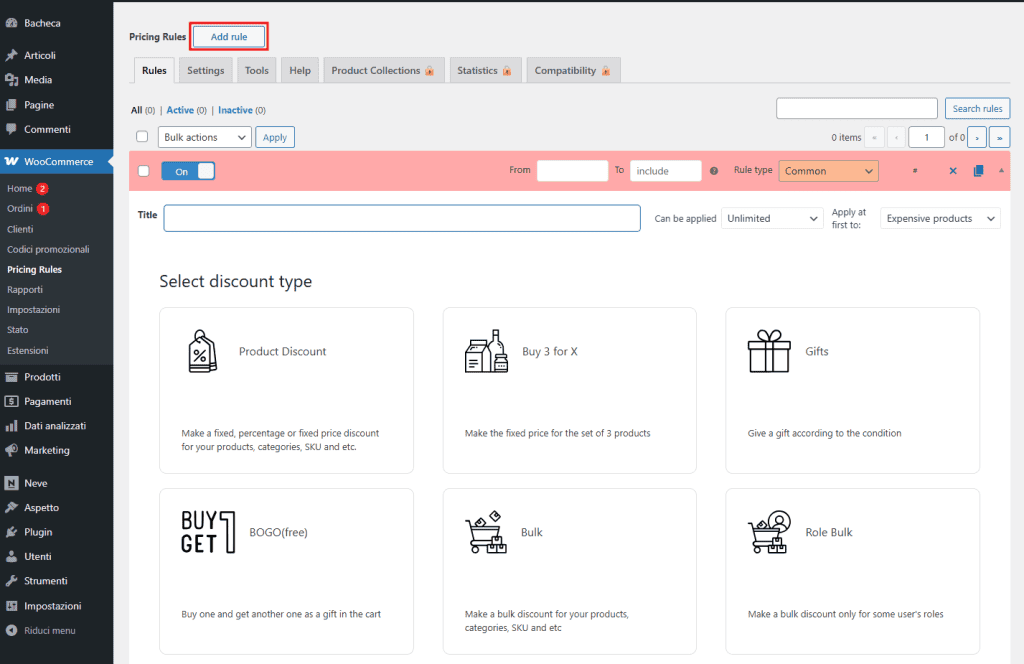Click the WooCommerce logo icon
This screenshot has width=1024, height=664.
[11, 161]
